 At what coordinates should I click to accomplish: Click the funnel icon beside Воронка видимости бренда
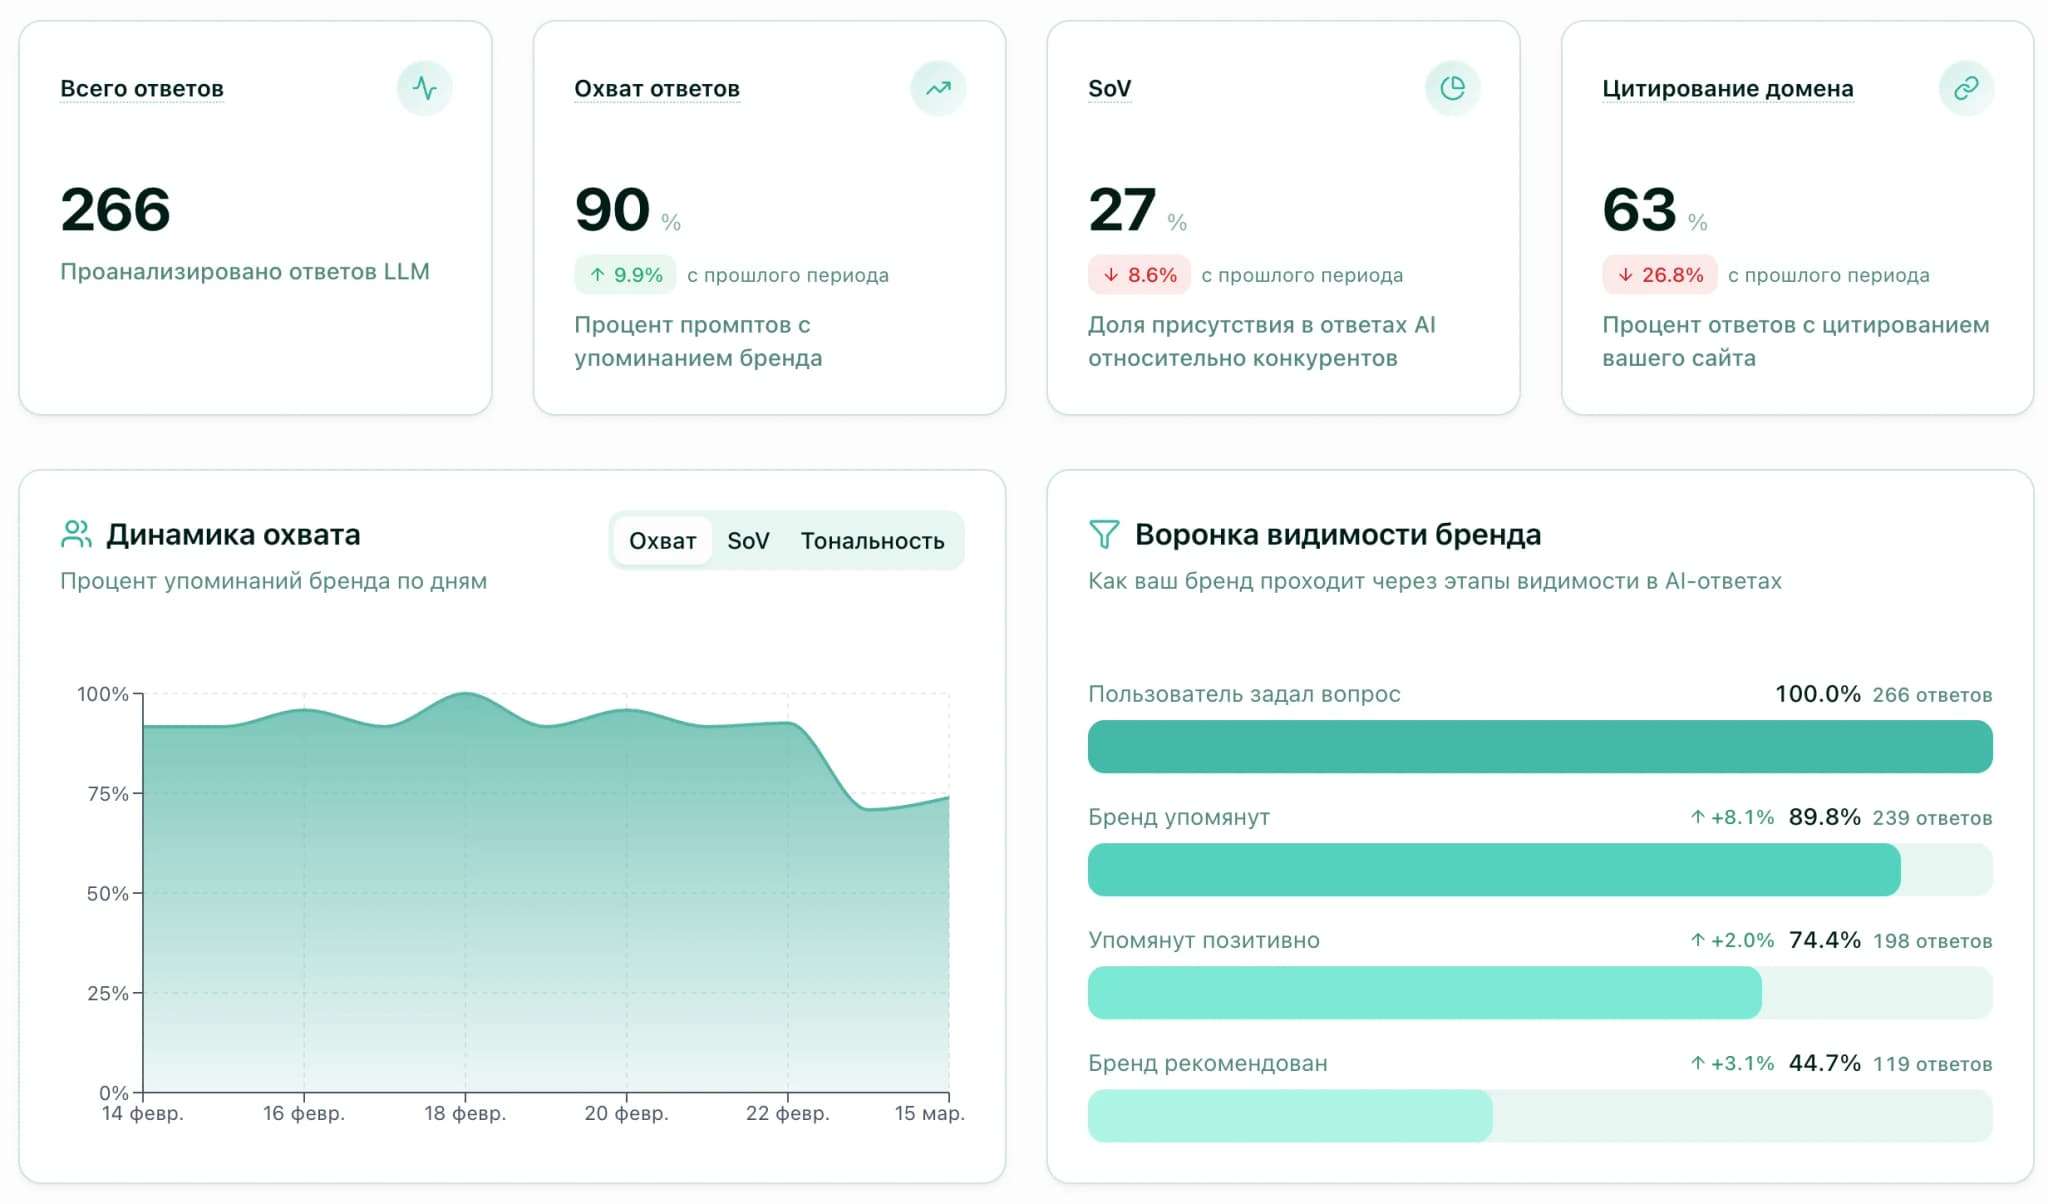[1104, 534]
